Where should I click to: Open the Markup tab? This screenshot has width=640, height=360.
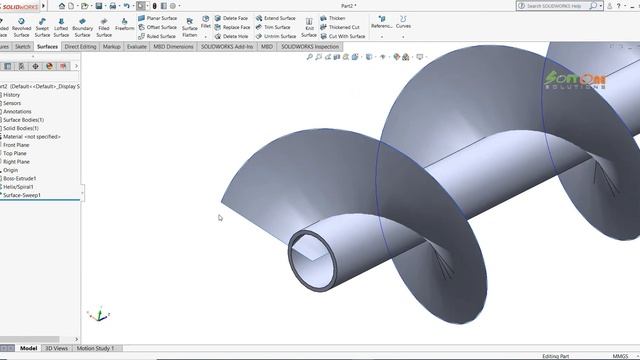111,47
